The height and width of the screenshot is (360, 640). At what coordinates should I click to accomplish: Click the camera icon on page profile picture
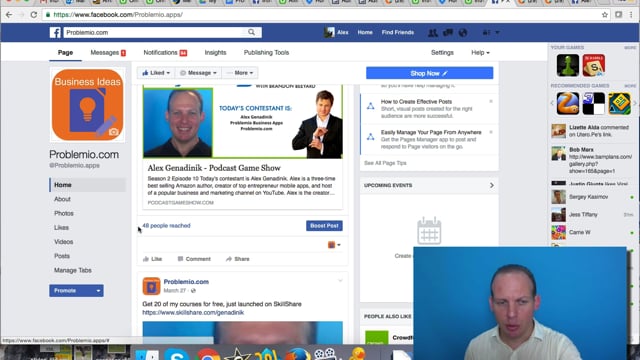(x=113, y=132)
